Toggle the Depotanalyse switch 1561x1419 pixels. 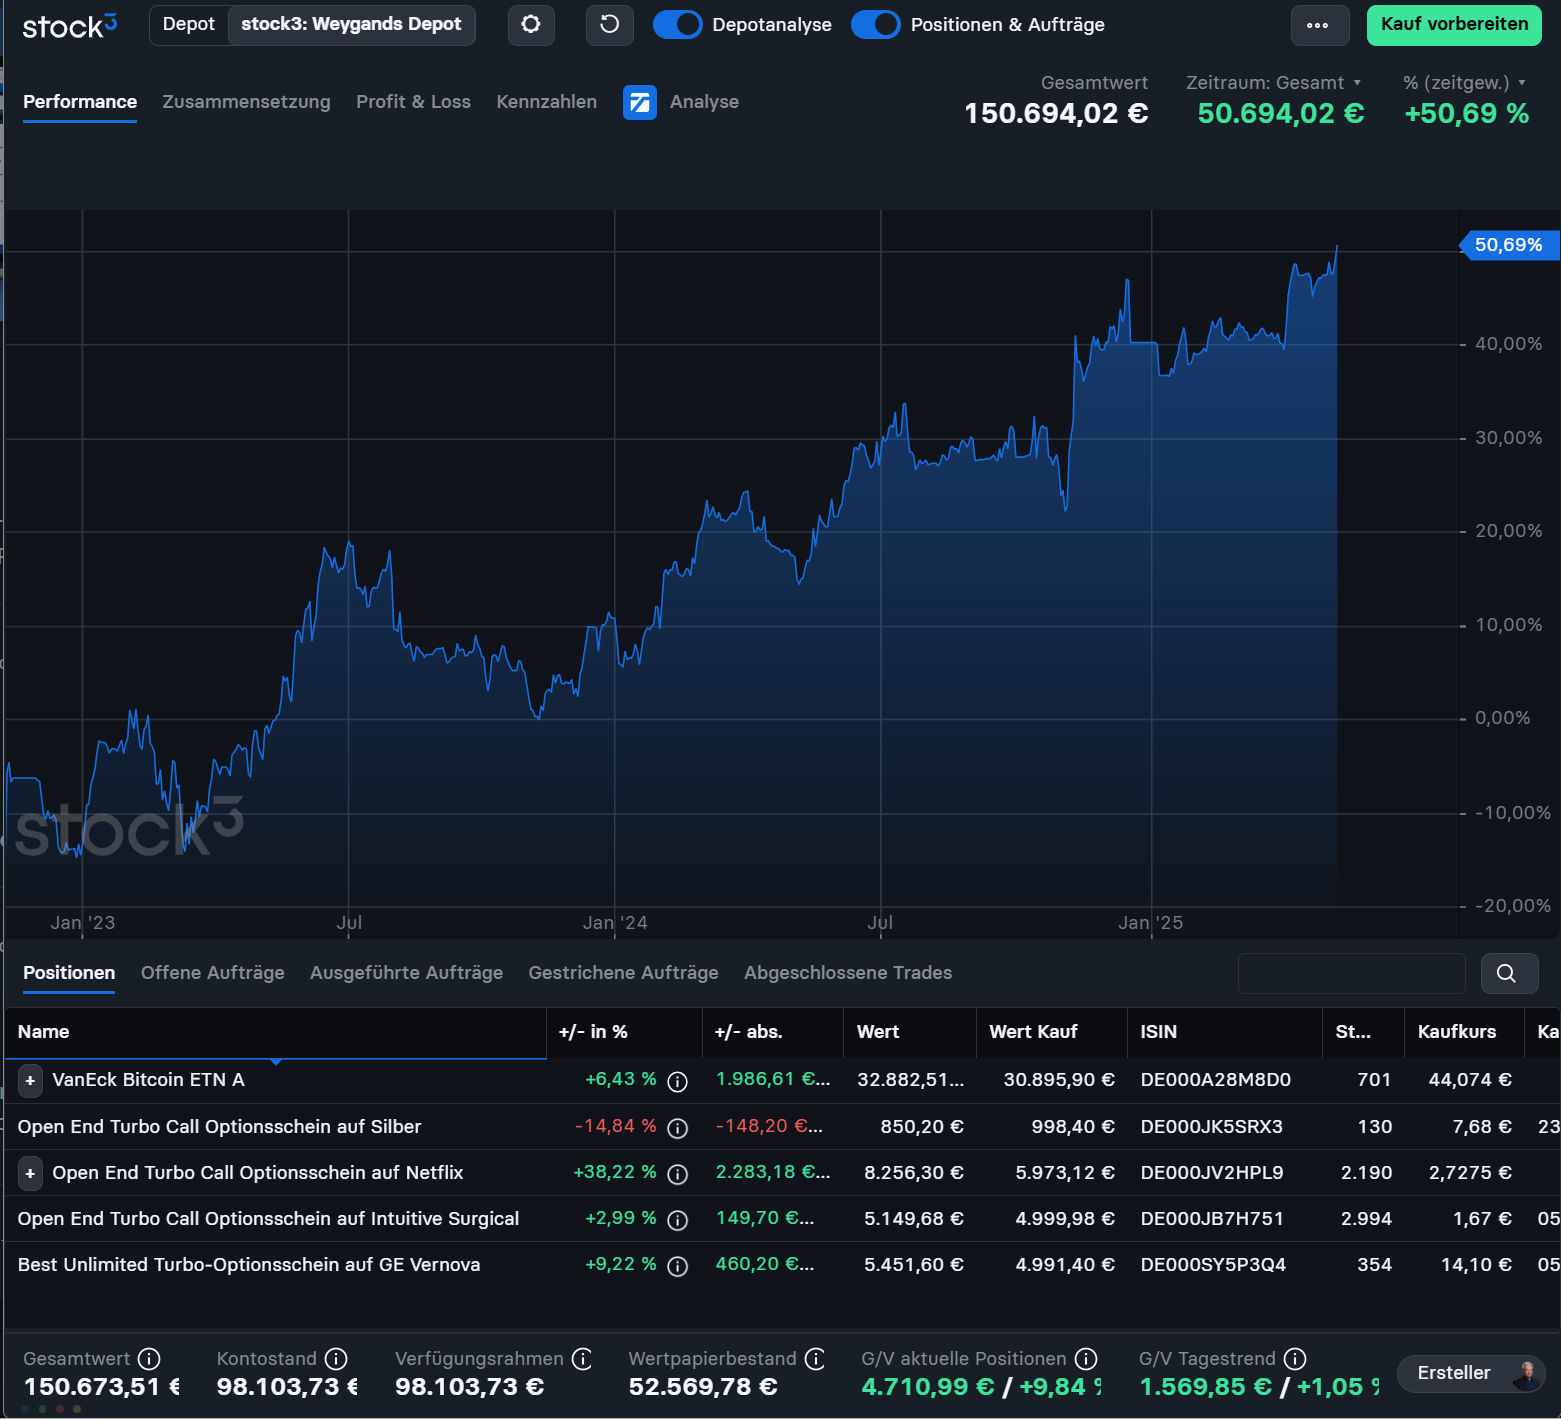pyautogui.click(x=677, y=24)
